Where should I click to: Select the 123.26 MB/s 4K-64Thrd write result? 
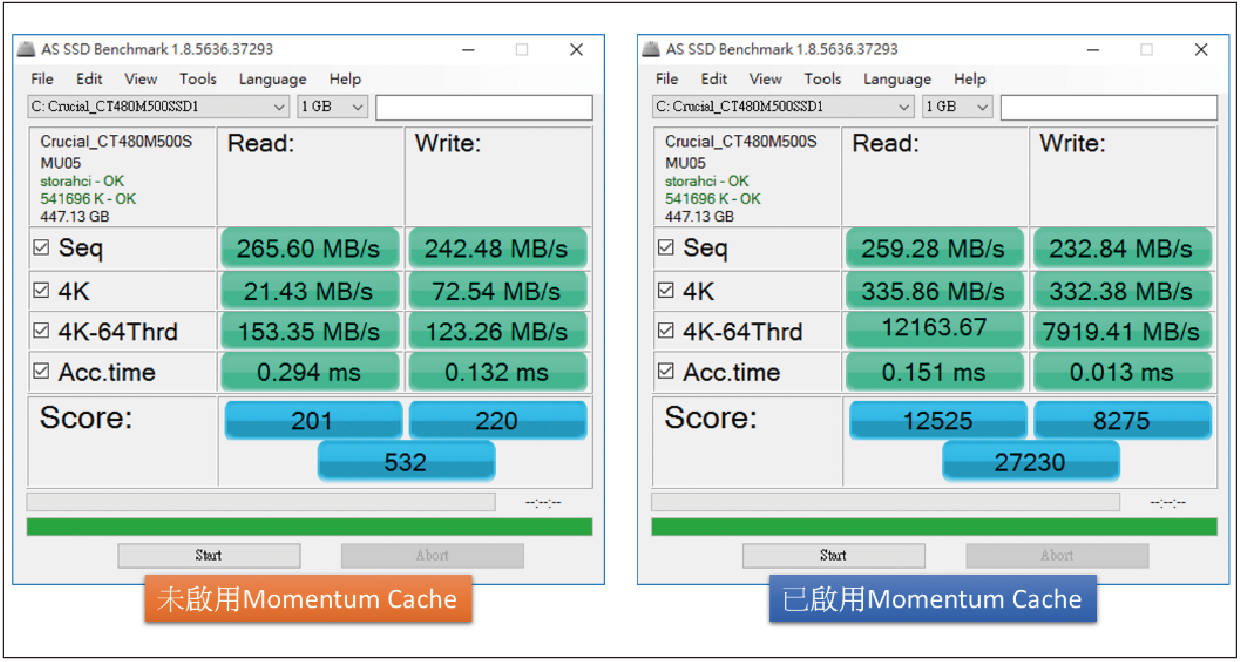[x=497, y=331]
